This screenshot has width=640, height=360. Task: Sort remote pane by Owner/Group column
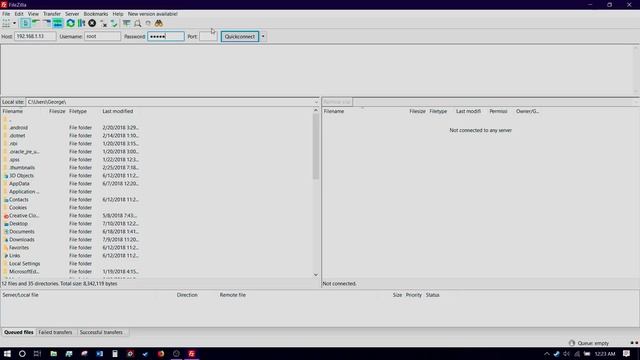point(527,111)
